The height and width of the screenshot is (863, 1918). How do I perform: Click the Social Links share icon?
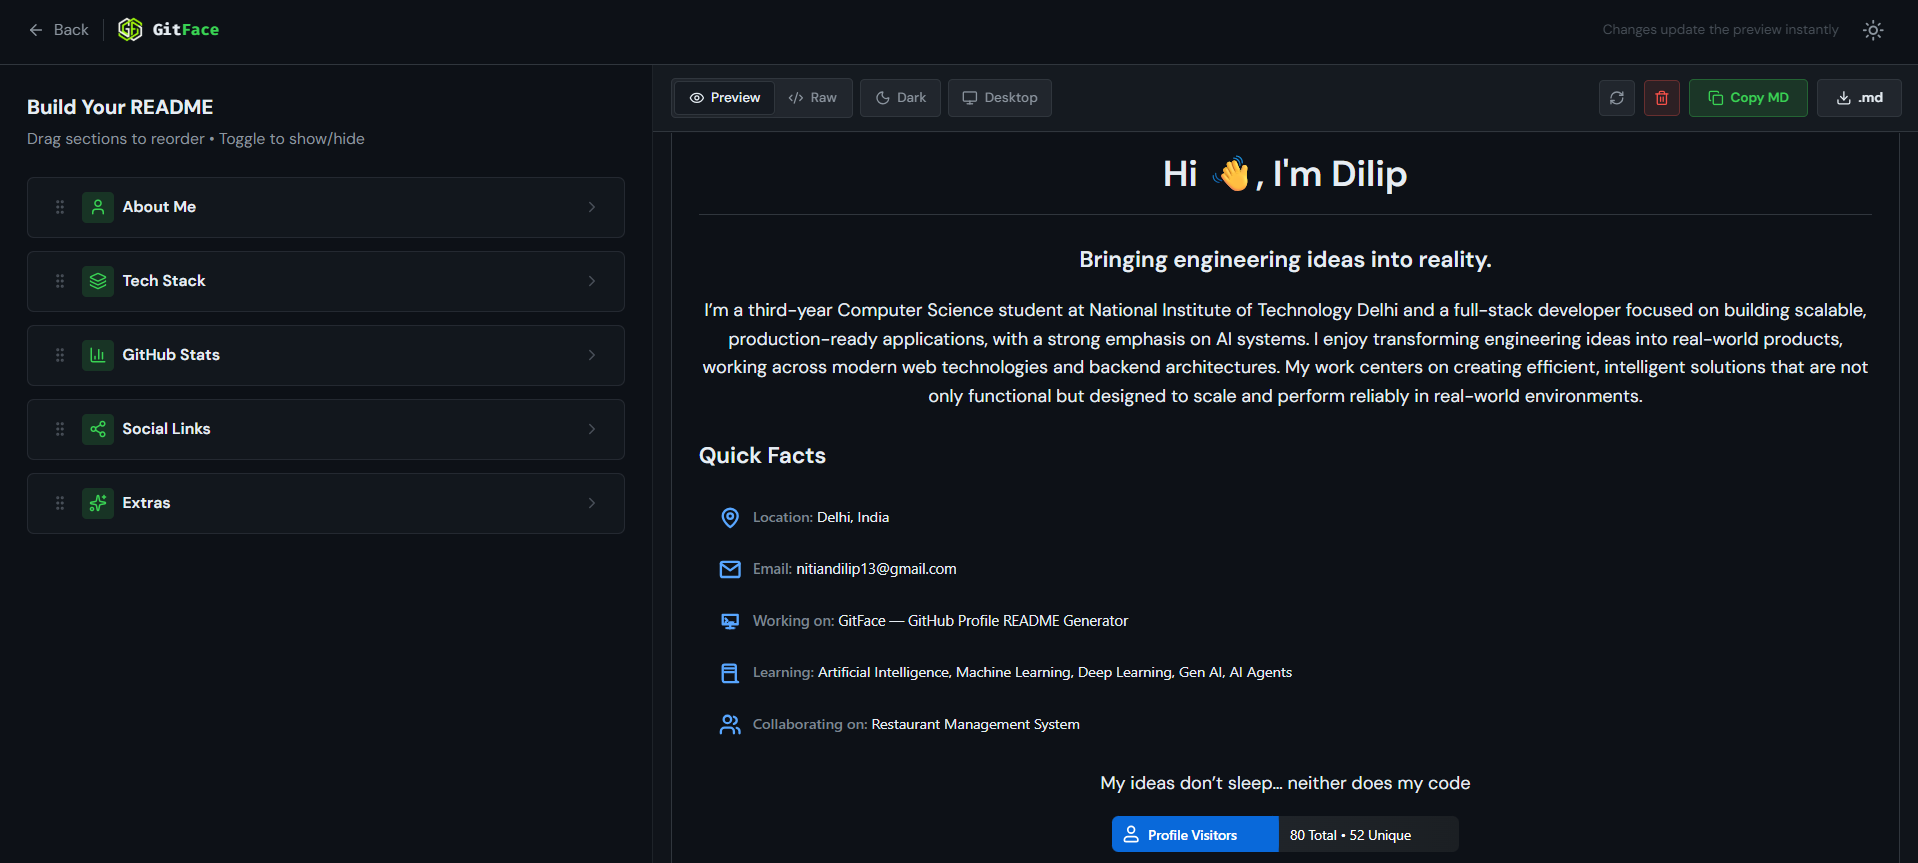[x=98, y=429]
